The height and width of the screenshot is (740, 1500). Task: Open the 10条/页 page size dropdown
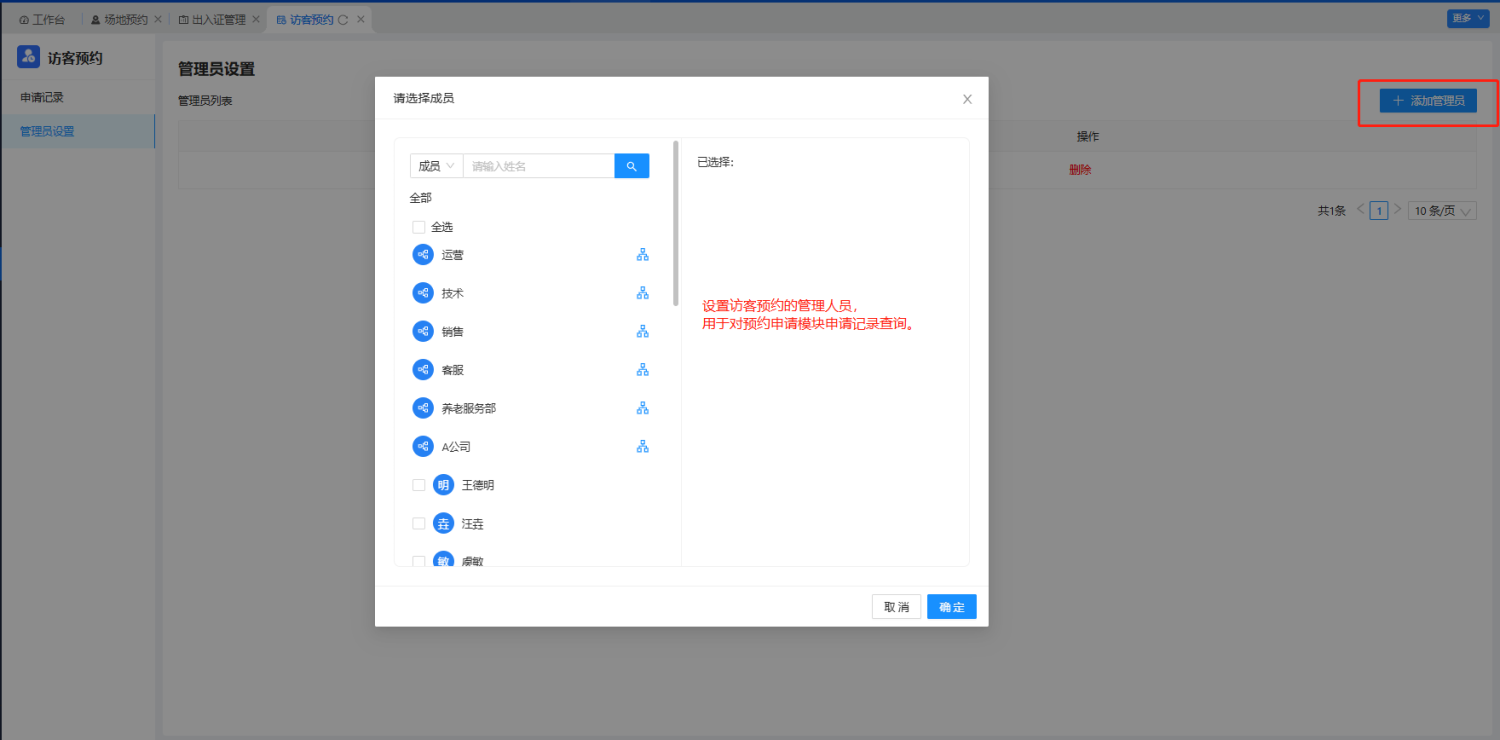click(1442, 211)
